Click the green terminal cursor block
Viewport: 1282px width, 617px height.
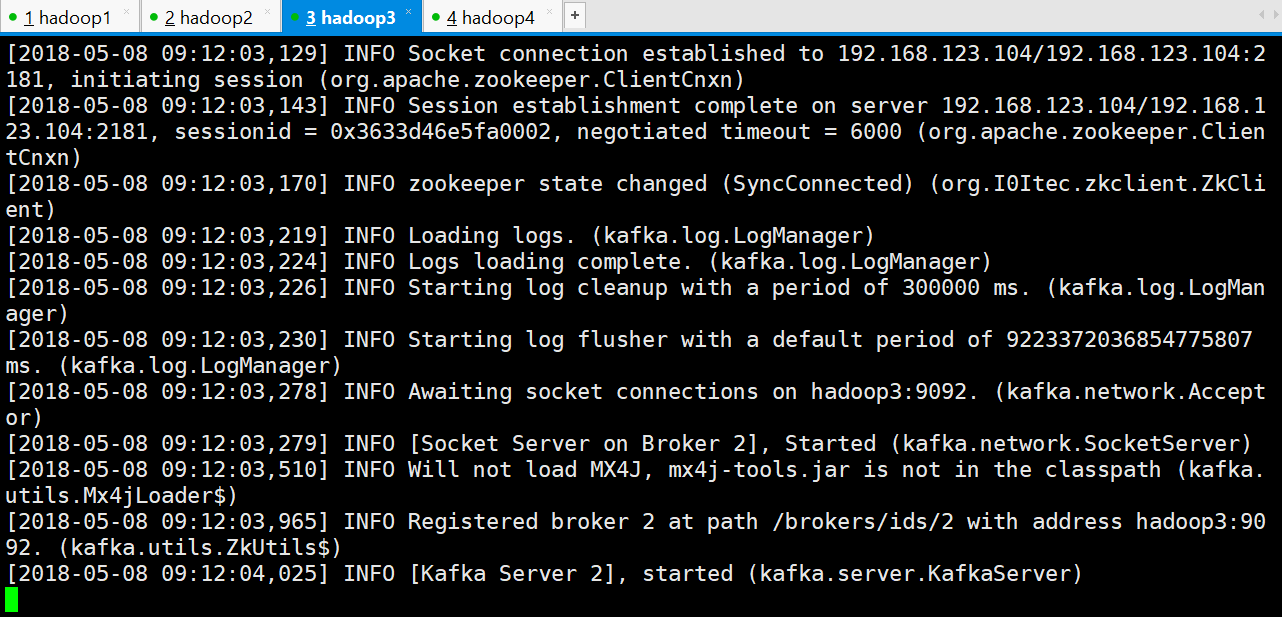(x=11, y=600)
